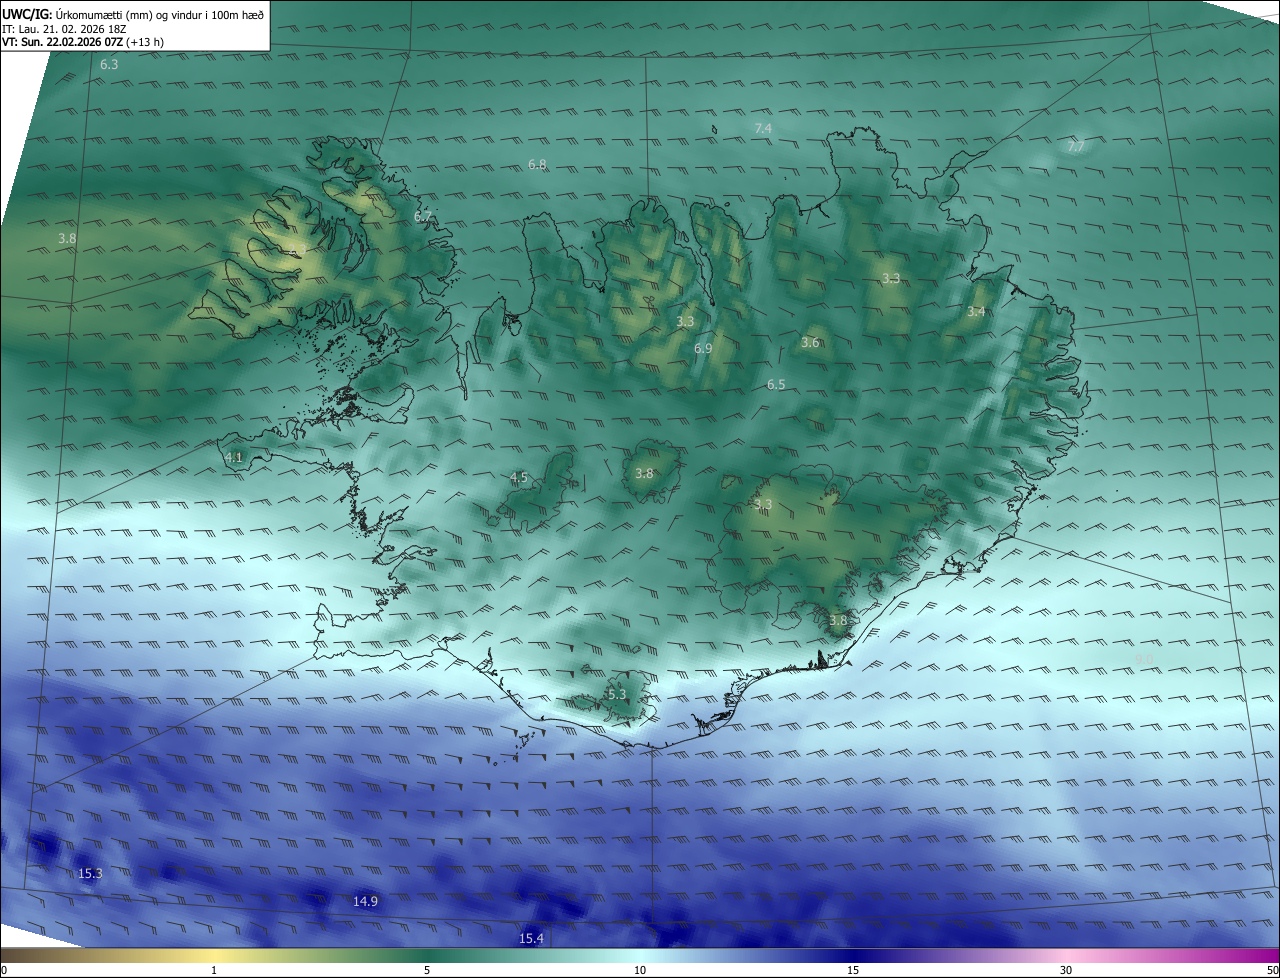This screenshot has height=978, width=1280.
Task: Click the 4.5 value label on the map
Action: click(519, 478)
